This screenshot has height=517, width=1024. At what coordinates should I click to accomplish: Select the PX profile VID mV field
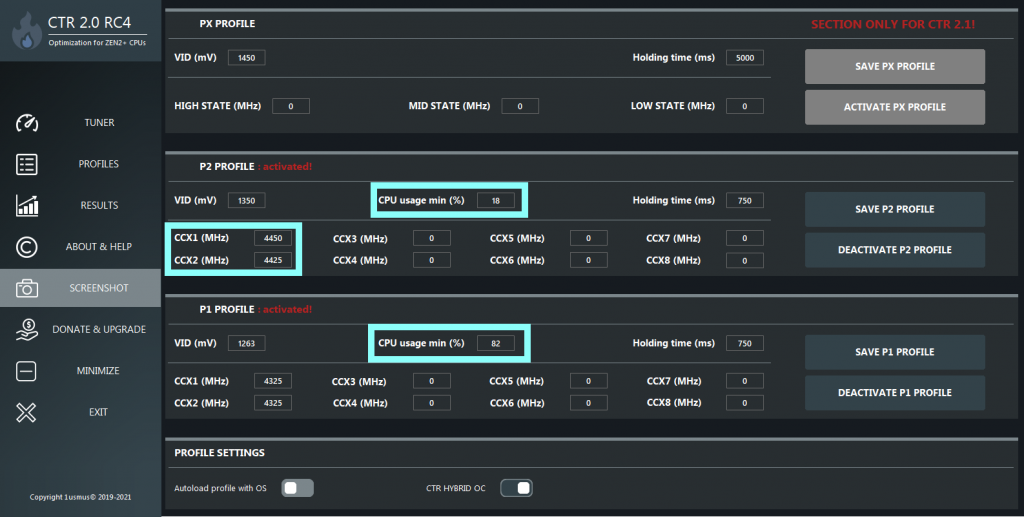pyautogui.click(x=246, y=58)
